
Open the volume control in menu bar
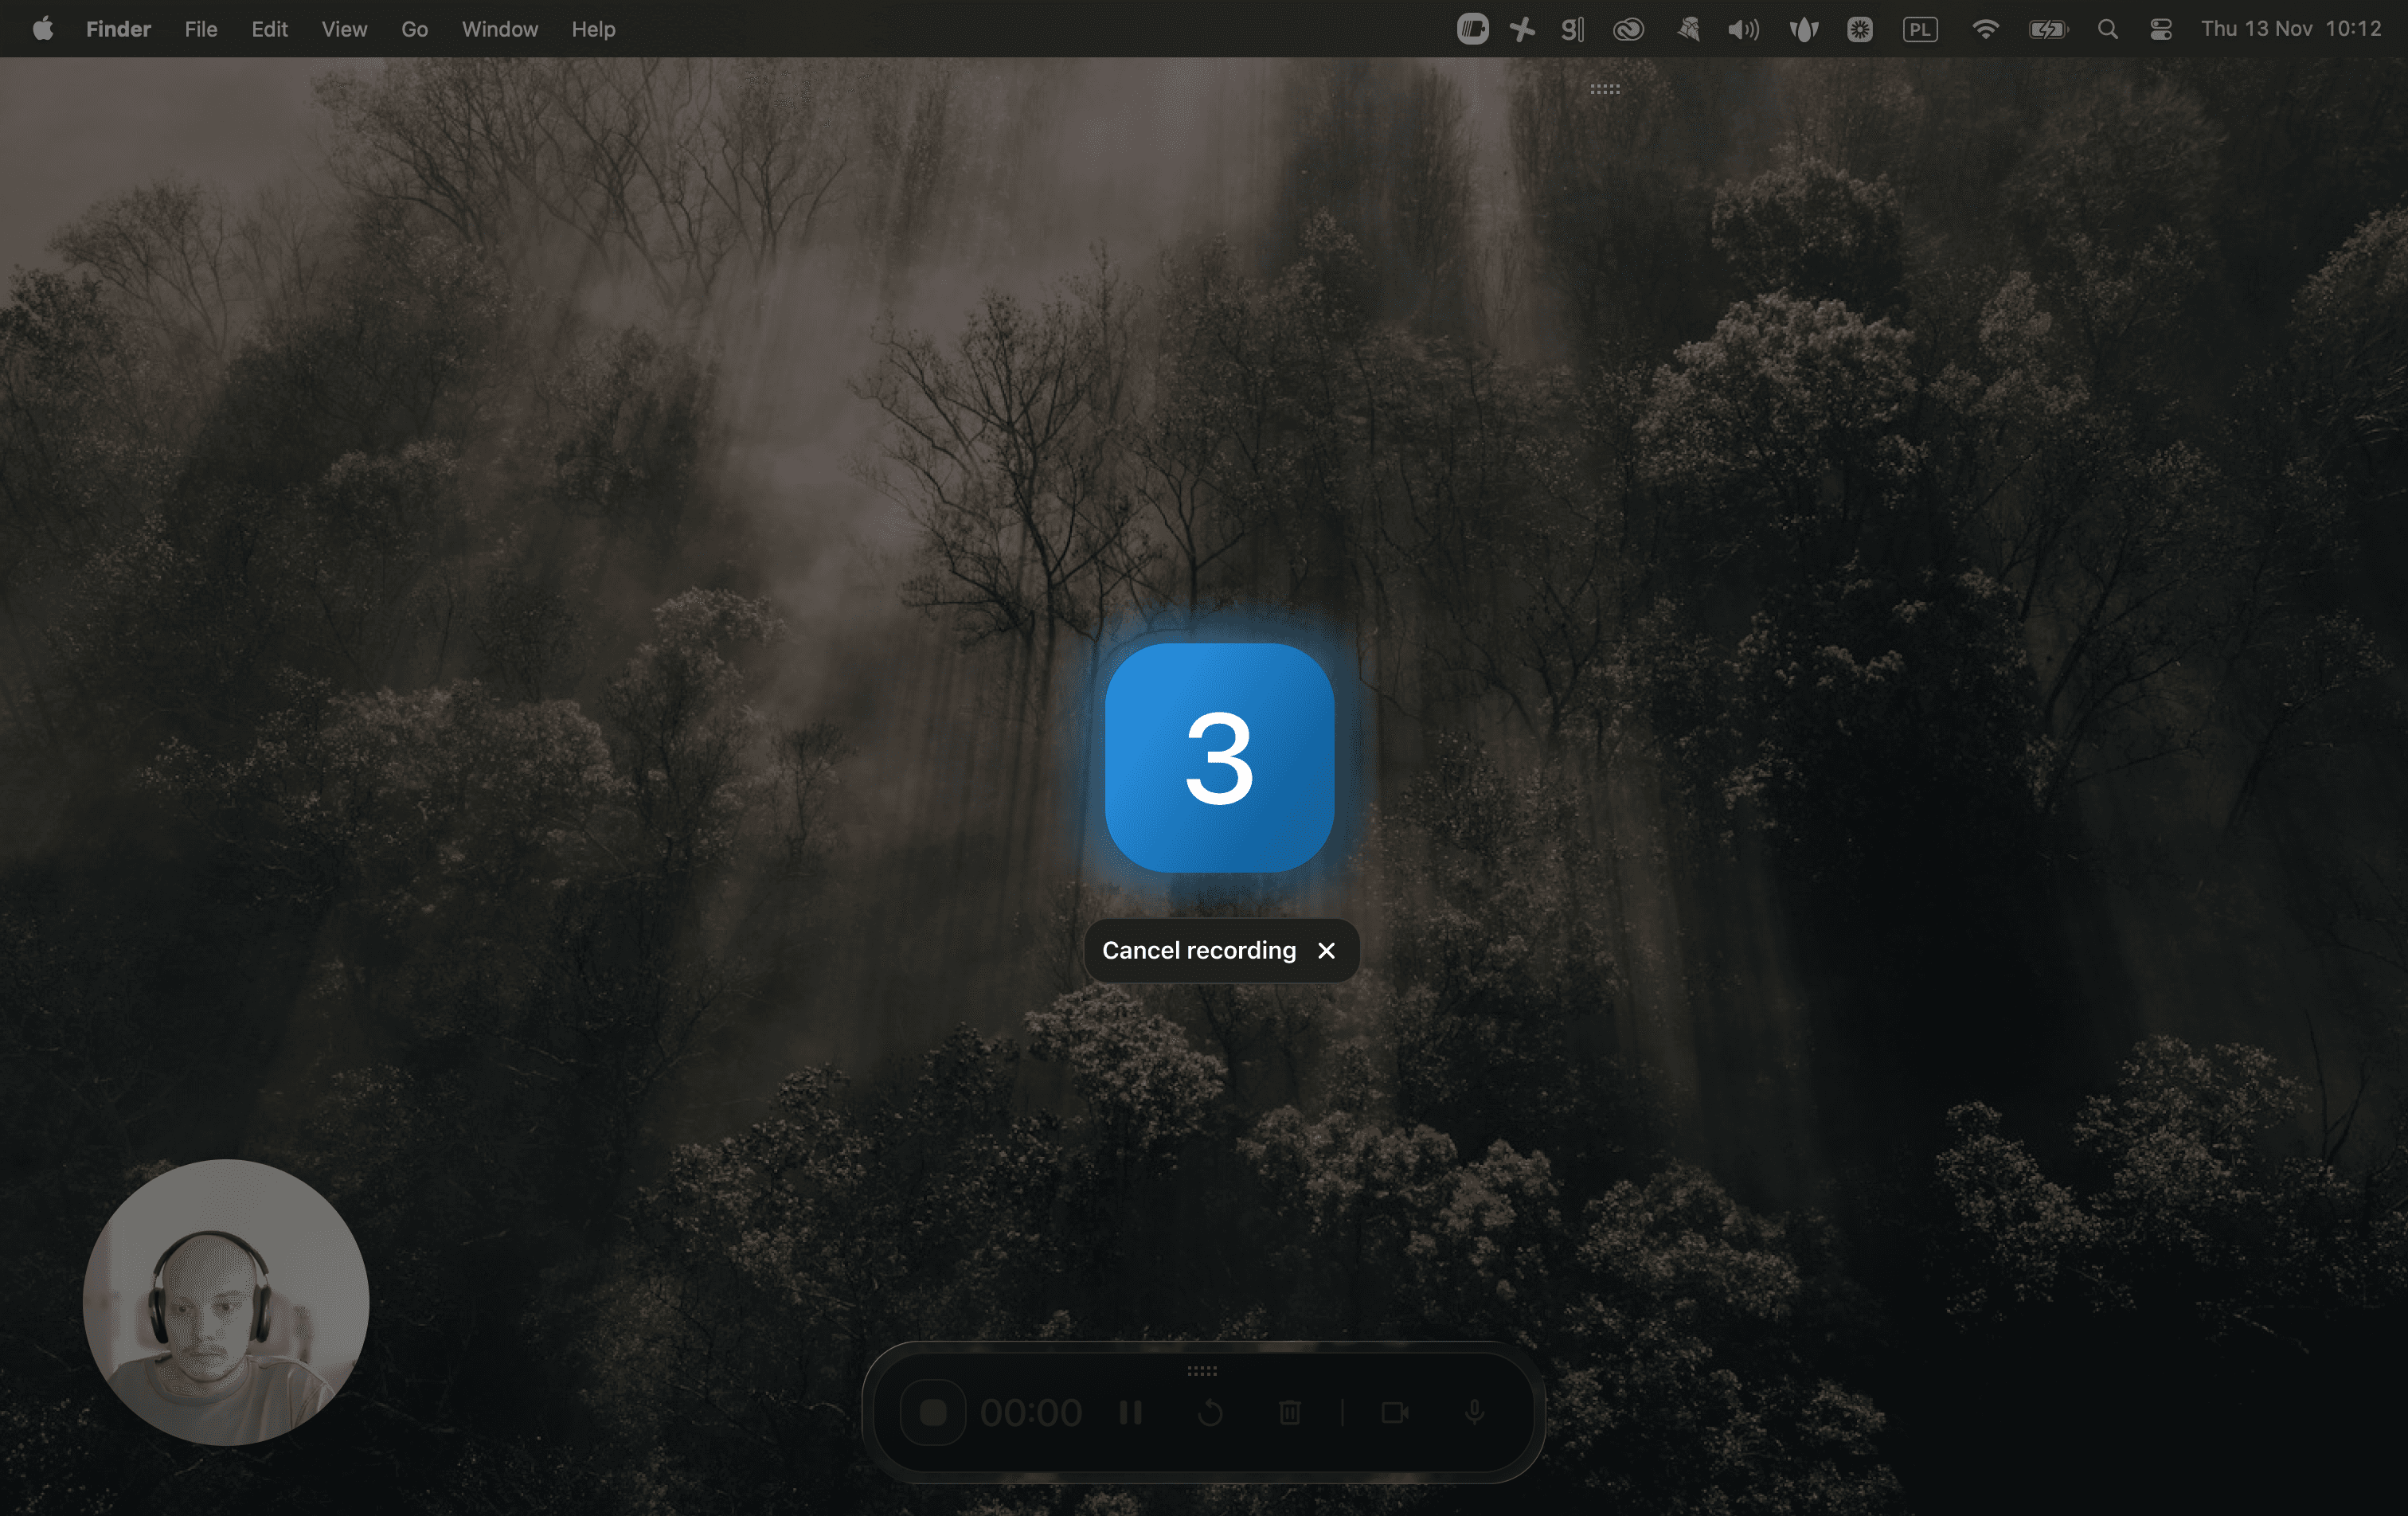[x=1743, y=29]
